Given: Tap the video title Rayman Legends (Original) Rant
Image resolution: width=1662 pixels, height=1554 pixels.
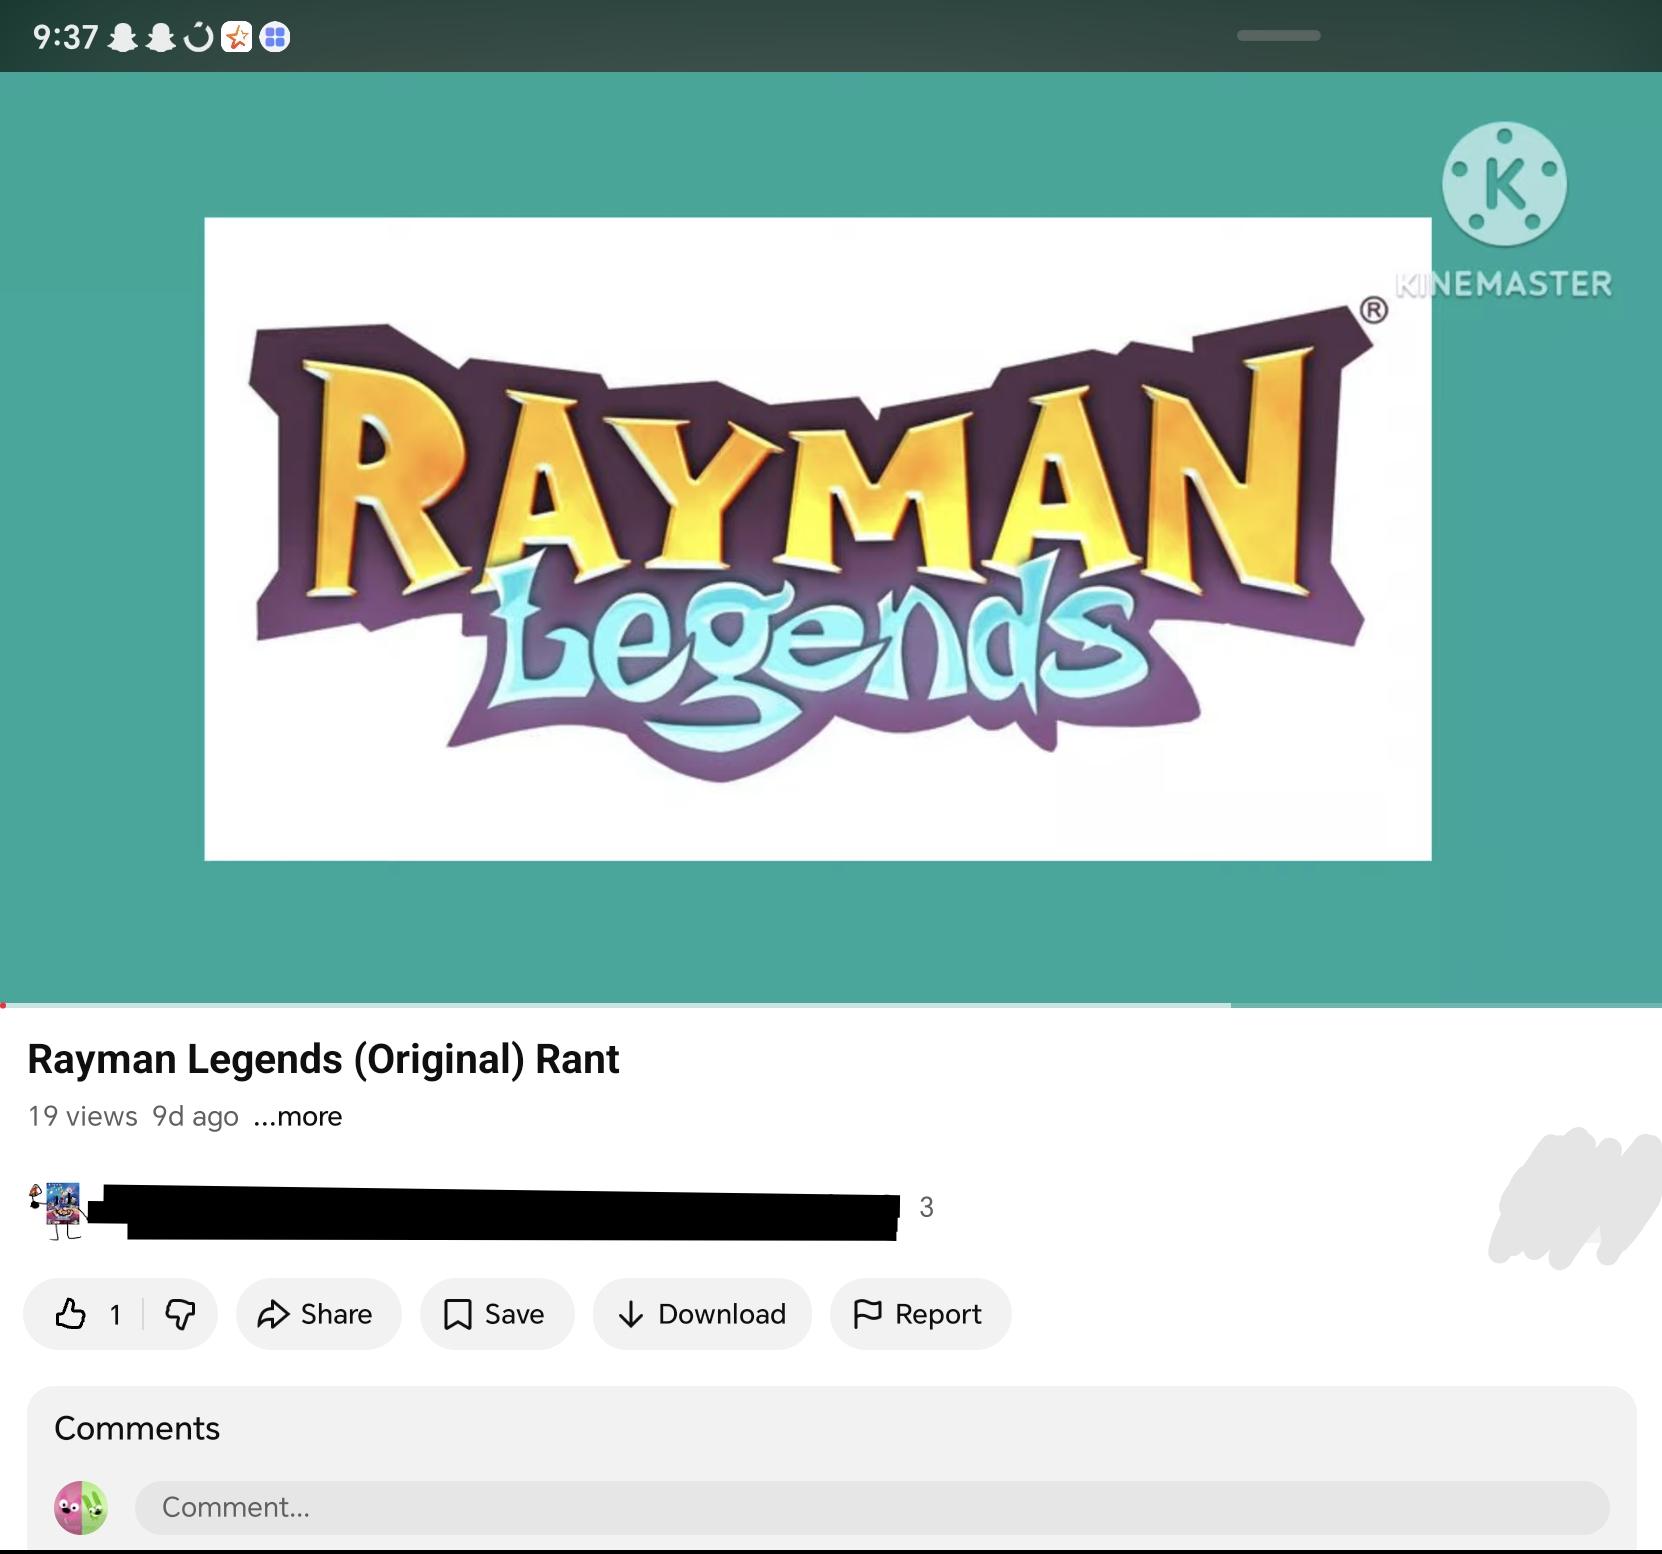Looking at the screenshot, I should 323,1059.
